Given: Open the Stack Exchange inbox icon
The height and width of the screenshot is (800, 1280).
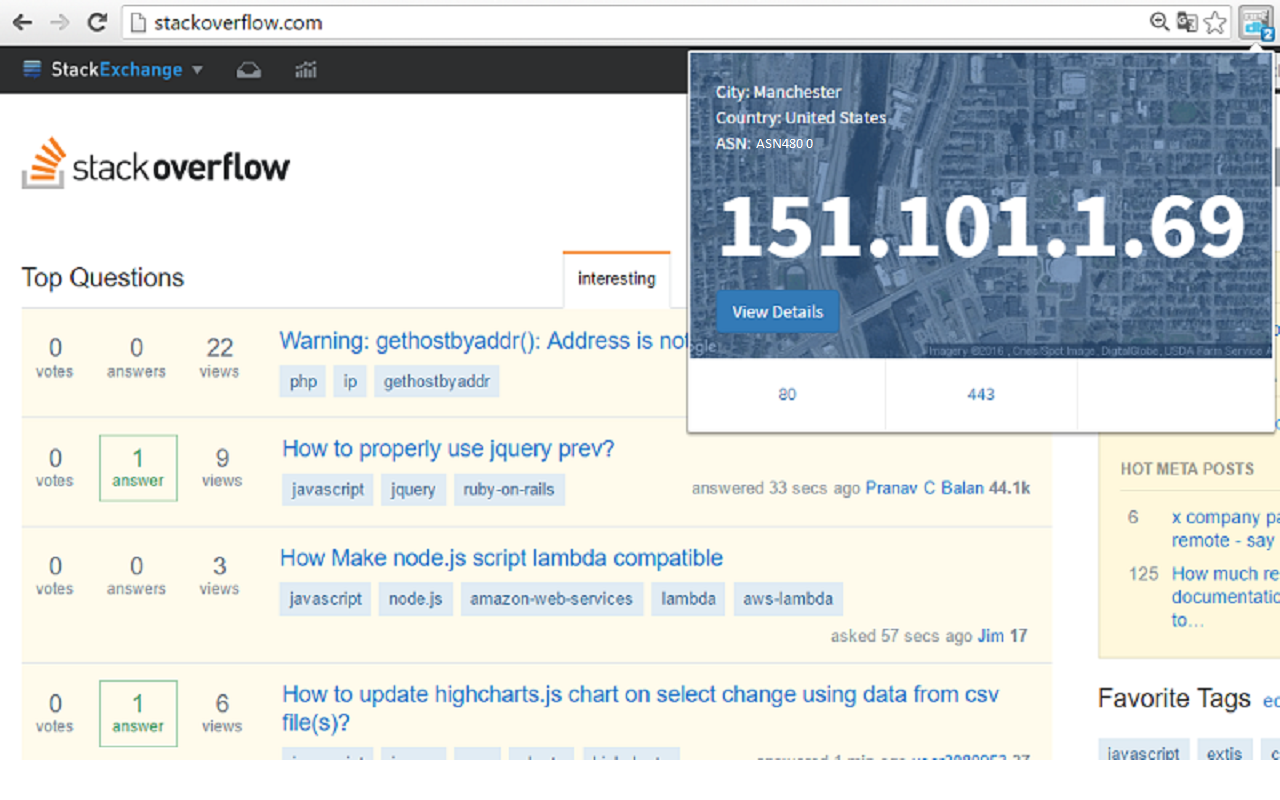Looking at the screenshot, I should (x=248, y=69).
